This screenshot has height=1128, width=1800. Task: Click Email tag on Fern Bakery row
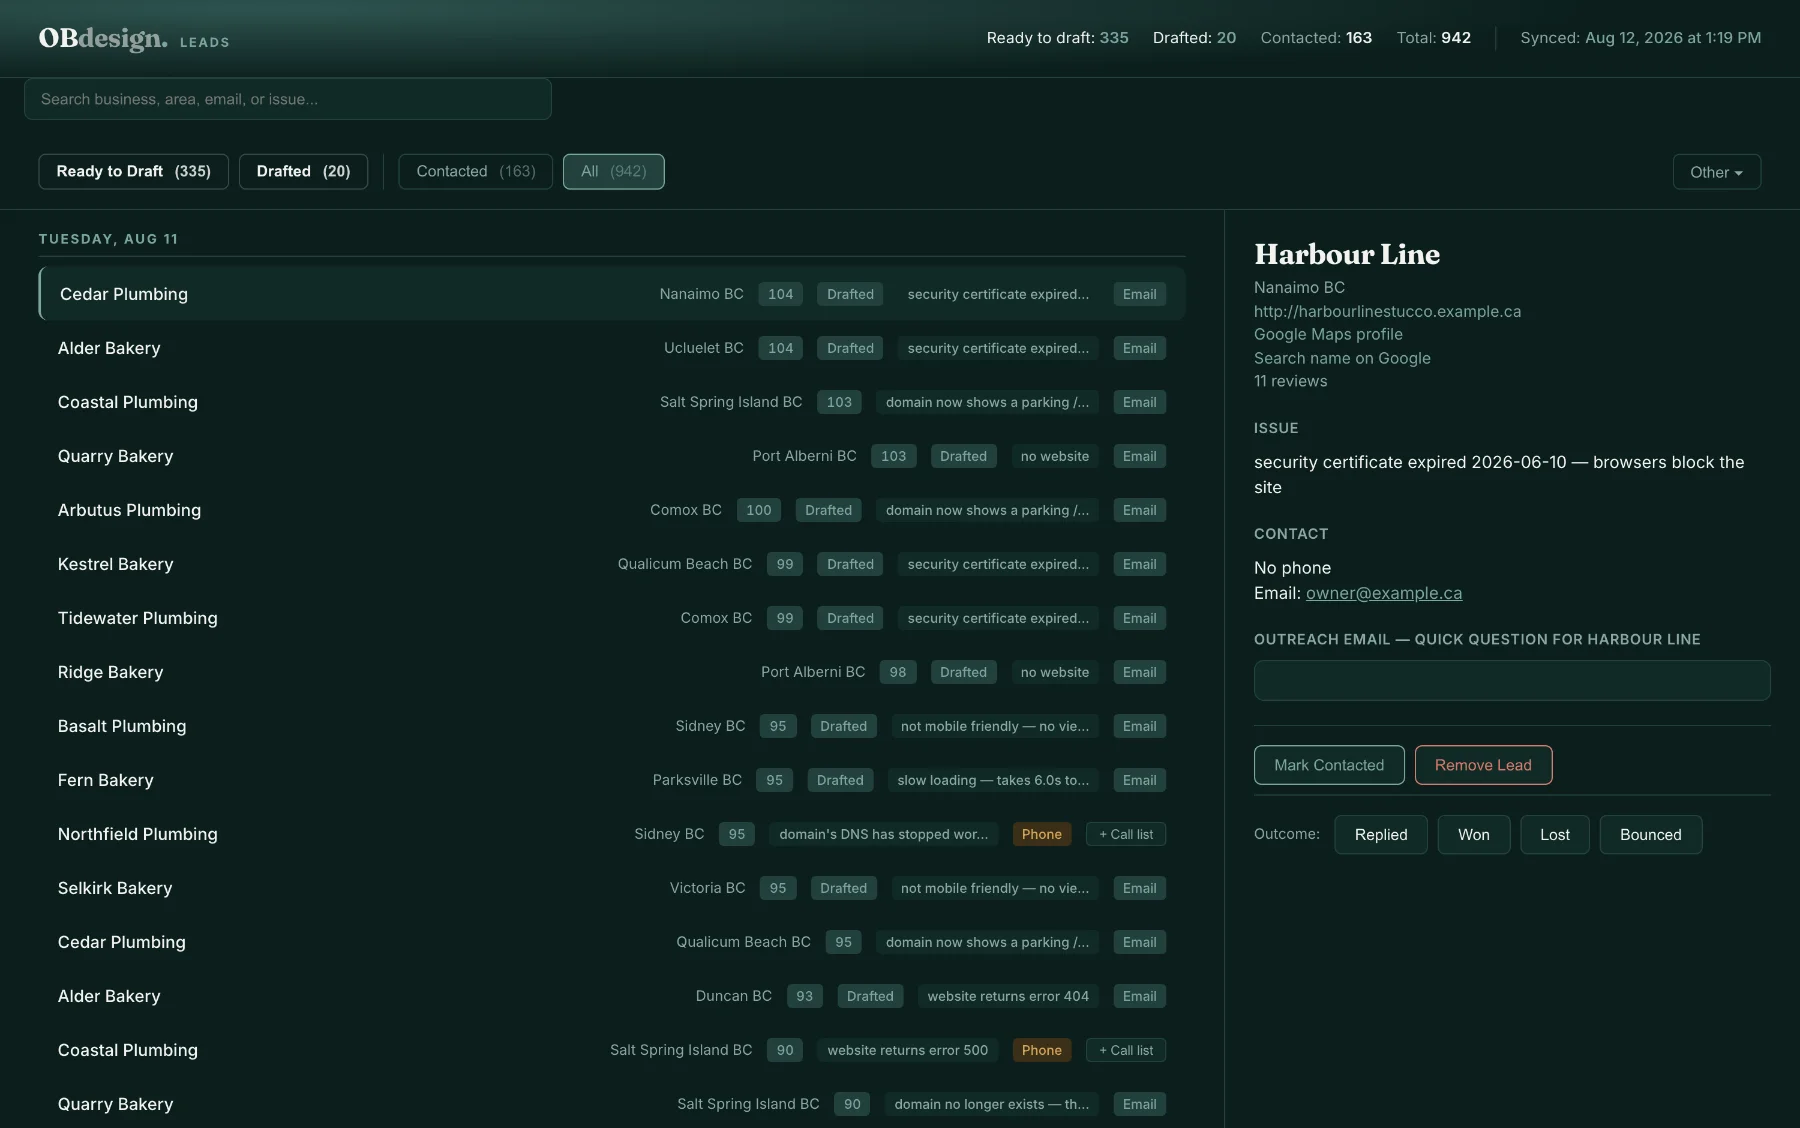coord(1139,780)
